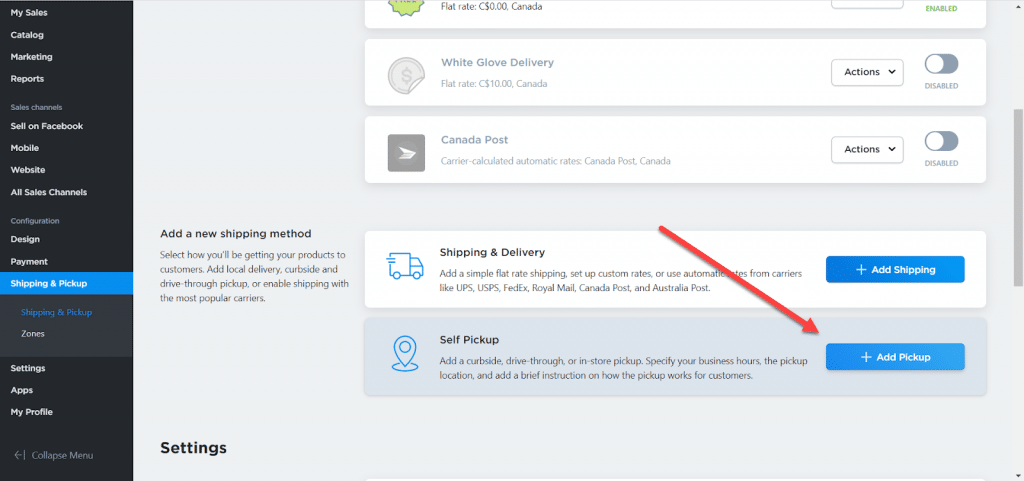
Task: Click the Canada Post carrier-calculated rates text
Action: coord(556,161)
